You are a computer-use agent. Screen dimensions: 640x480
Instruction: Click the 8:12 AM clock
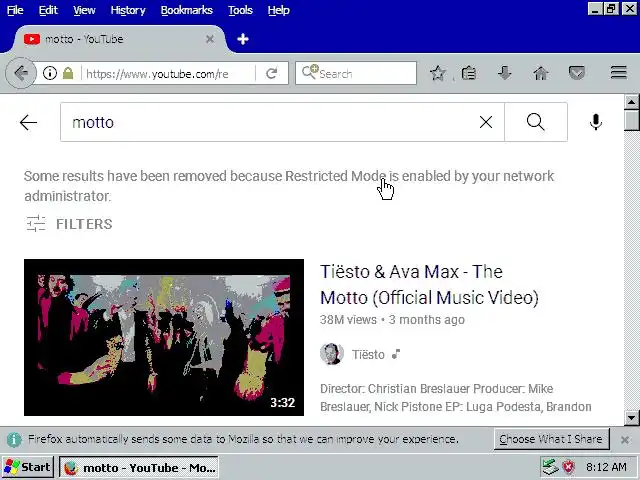click(x=606, y=467)
